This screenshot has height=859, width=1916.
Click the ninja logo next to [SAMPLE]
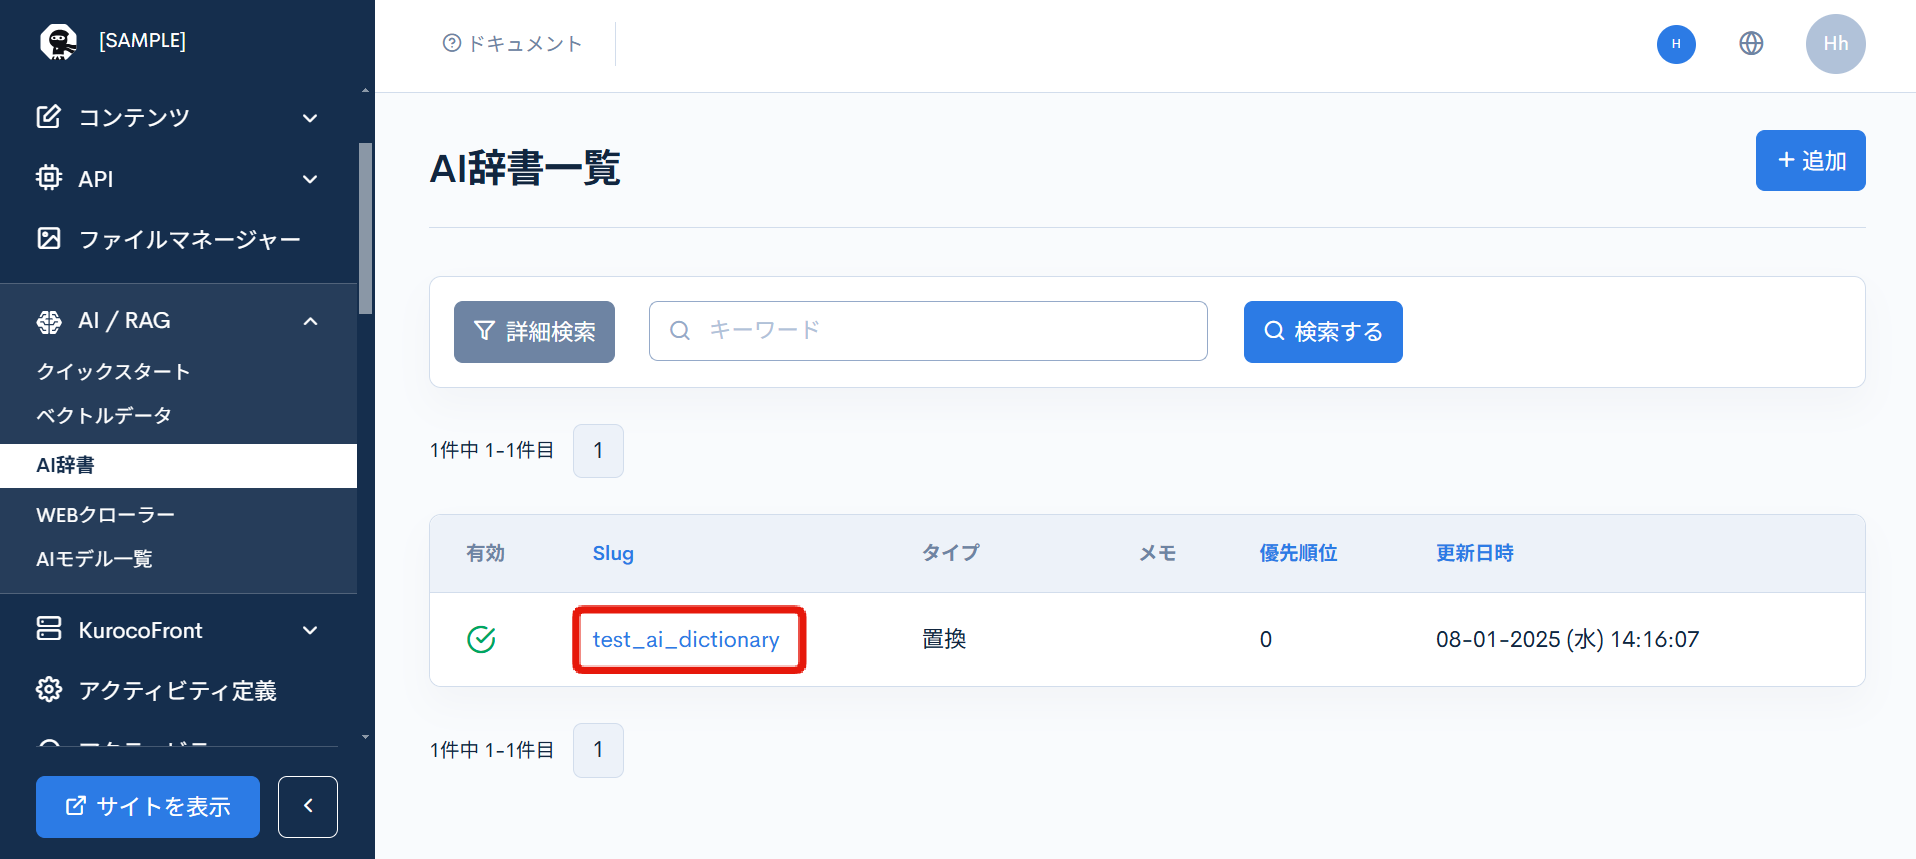tap(58, 41)
